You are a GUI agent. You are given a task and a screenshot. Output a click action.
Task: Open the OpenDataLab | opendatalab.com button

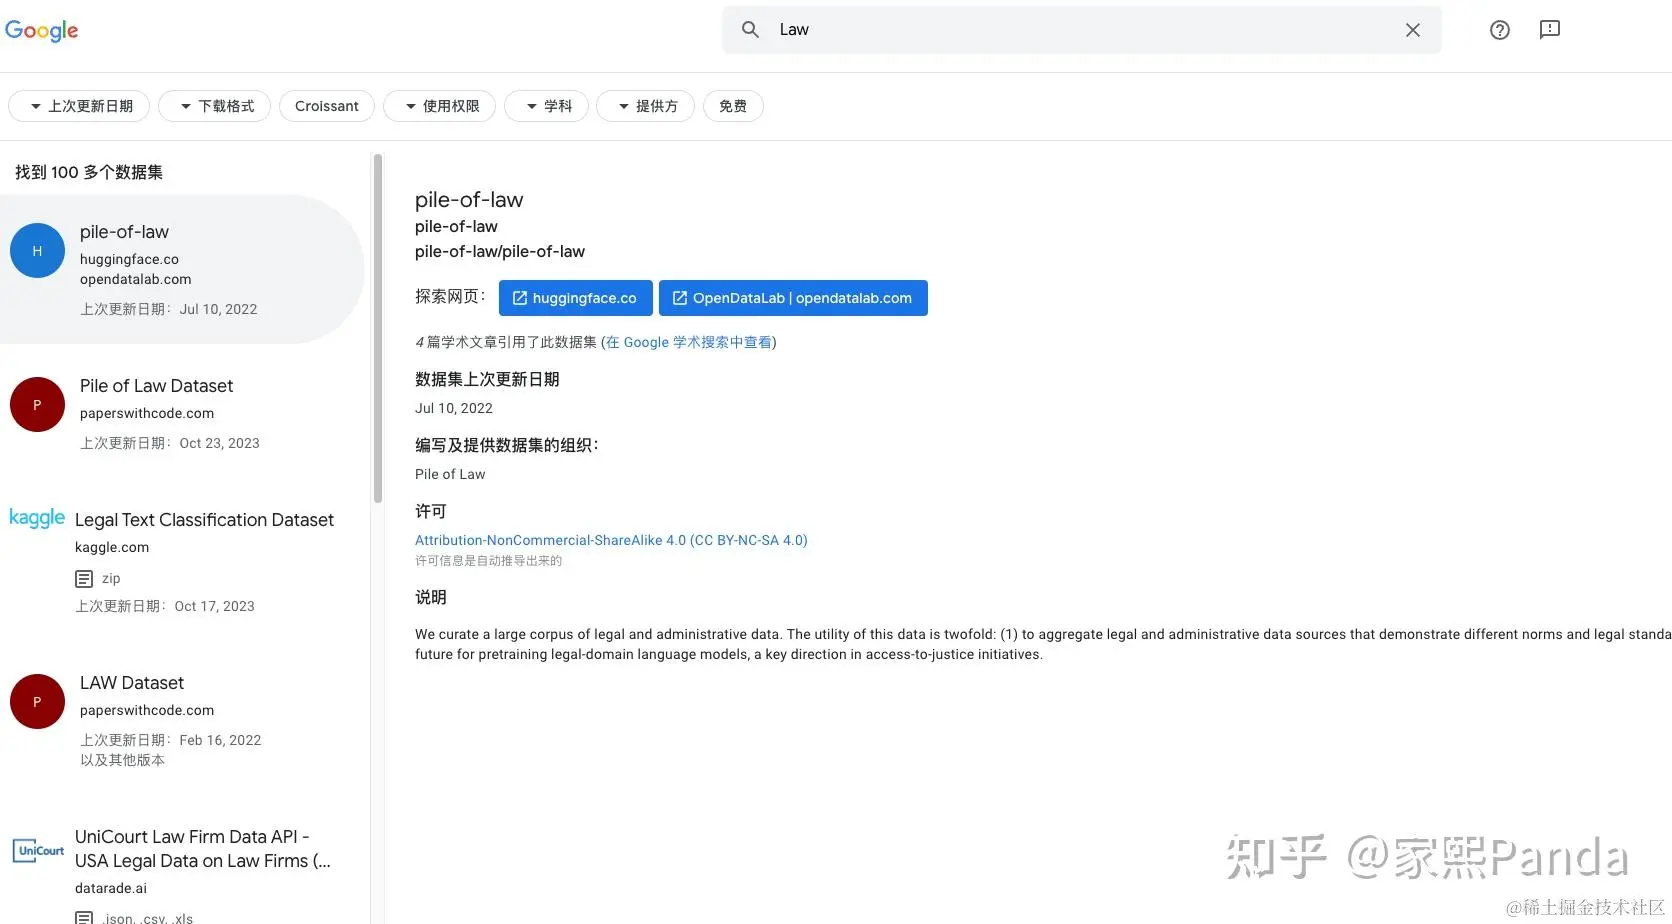point(793,298)
